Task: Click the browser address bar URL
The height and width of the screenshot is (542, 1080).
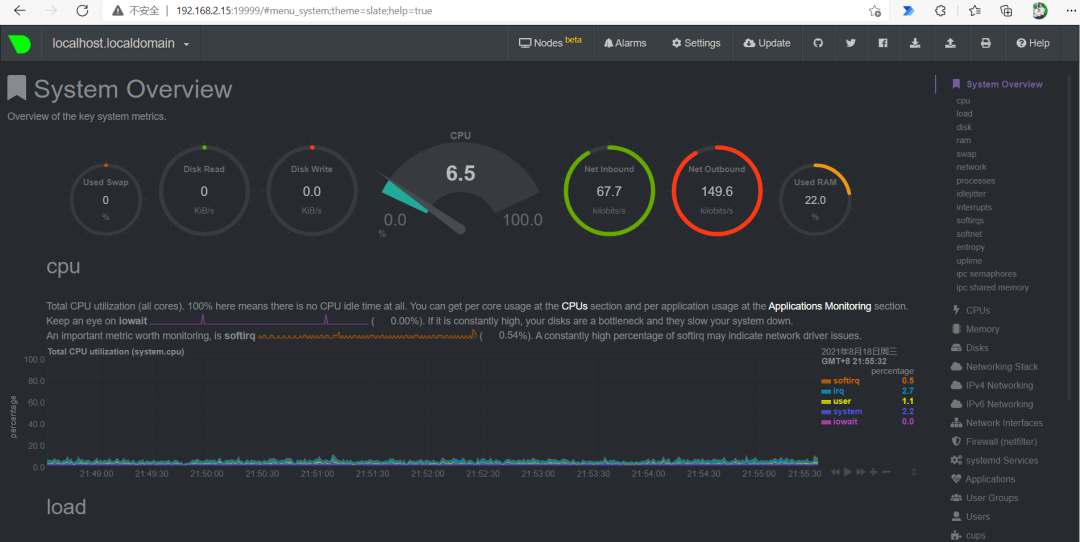Action: pos(304,10)
